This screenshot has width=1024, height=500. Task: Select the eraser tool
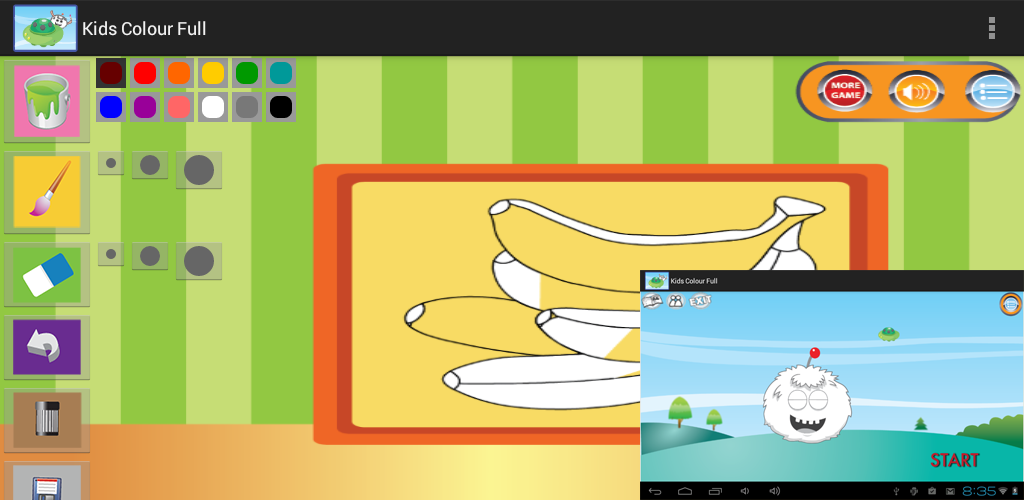[x=46, y=274]
